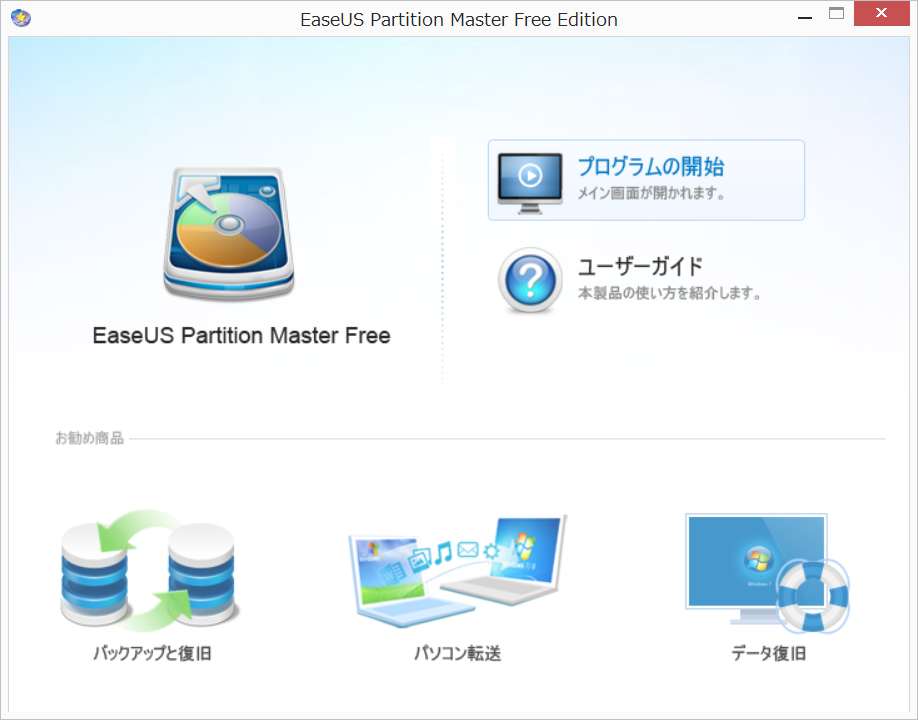
Task: Click the パソコン転送 label
Action: 457,653
